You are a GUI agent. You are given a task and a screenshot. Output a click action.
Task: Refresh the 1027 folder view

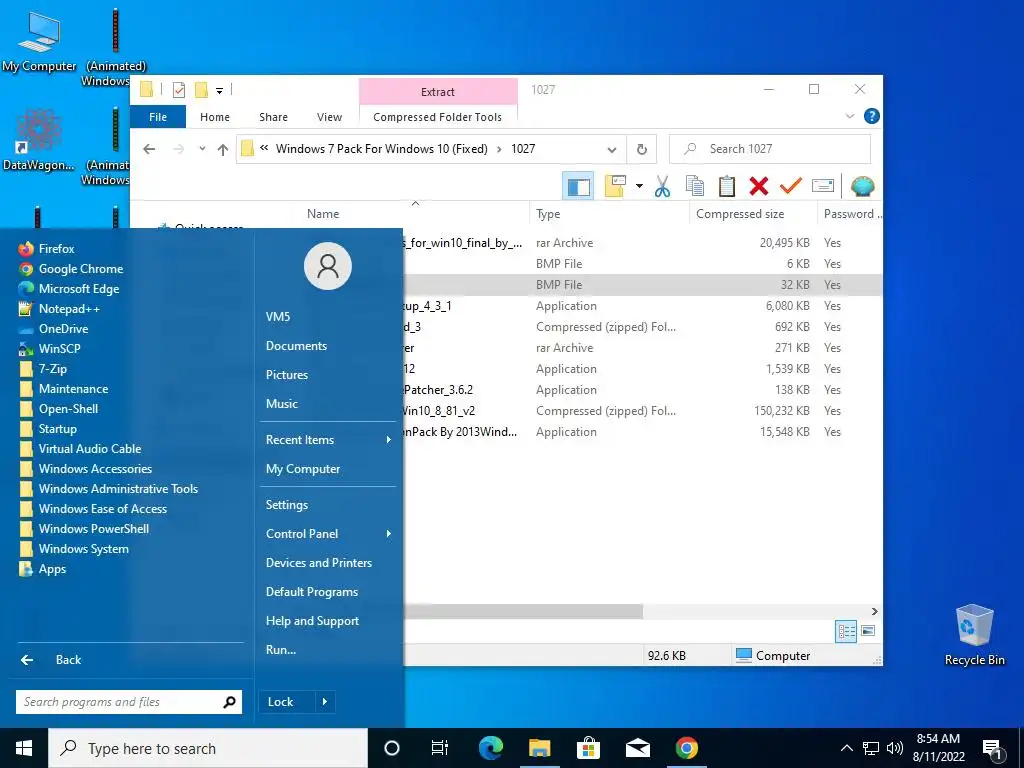[x=642, y=149]
